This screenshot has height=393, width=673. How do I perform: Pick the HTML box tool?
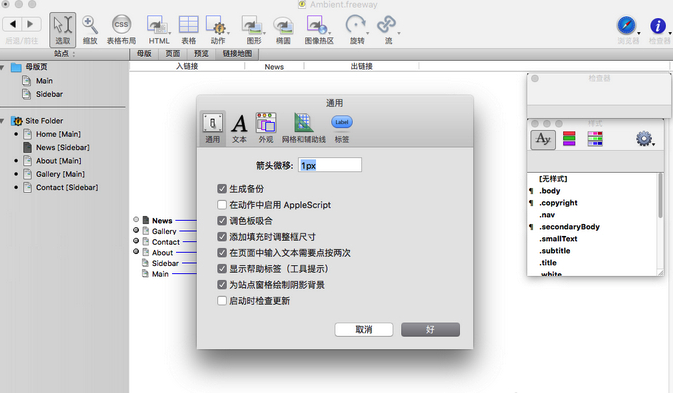pos(158,29)
